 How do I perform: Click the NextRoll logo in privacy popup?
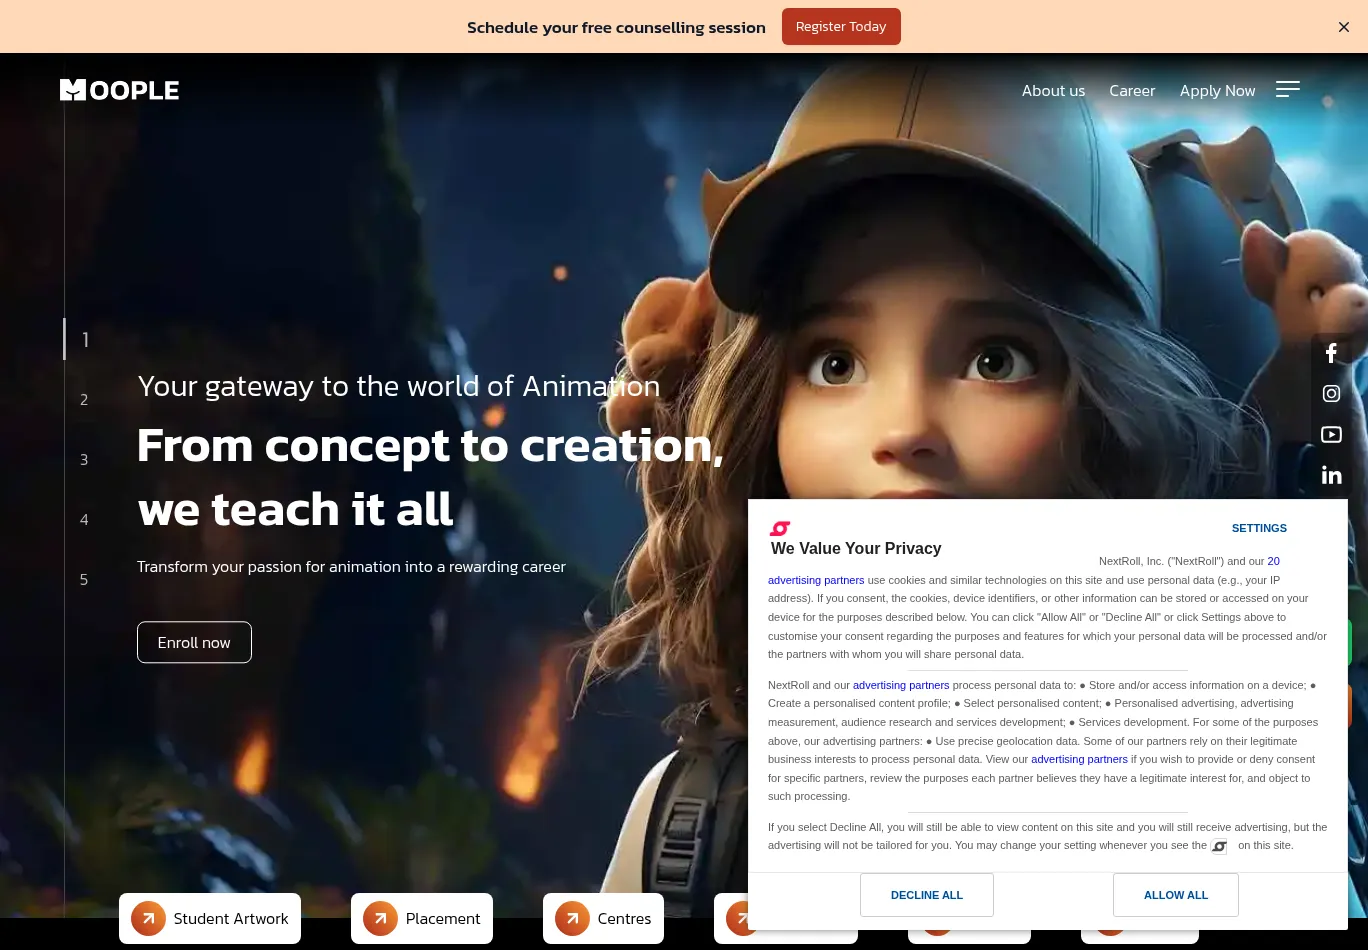pyautogui.click(x=780, y=528)
